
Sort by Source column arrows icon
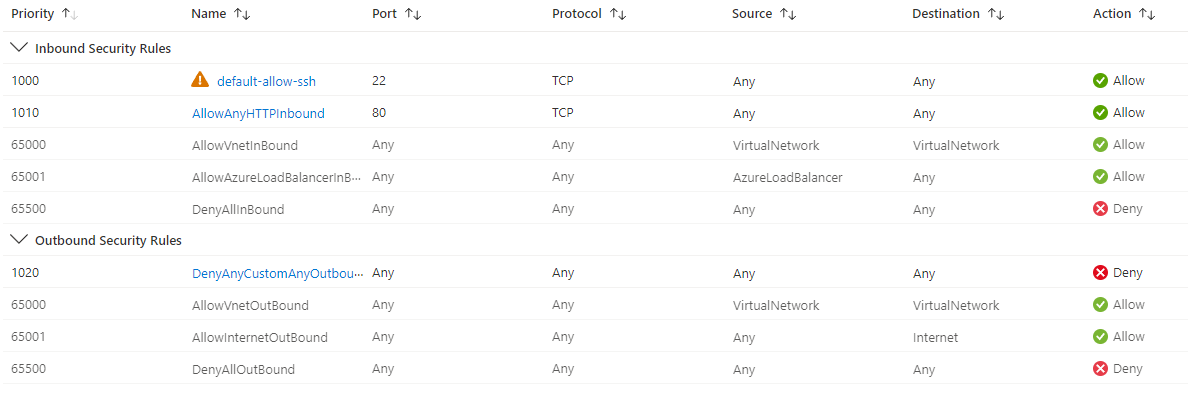coord(788,14)
